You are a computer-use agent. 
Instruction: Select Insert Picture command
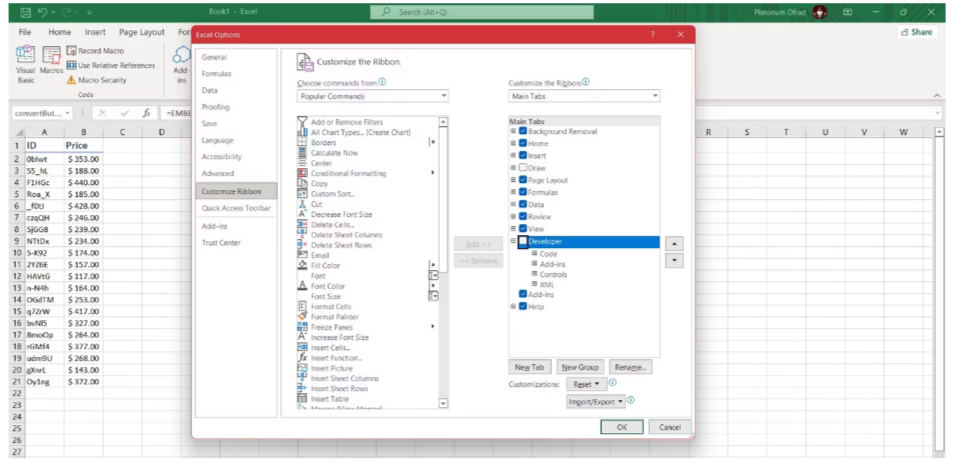click(331, 368)
